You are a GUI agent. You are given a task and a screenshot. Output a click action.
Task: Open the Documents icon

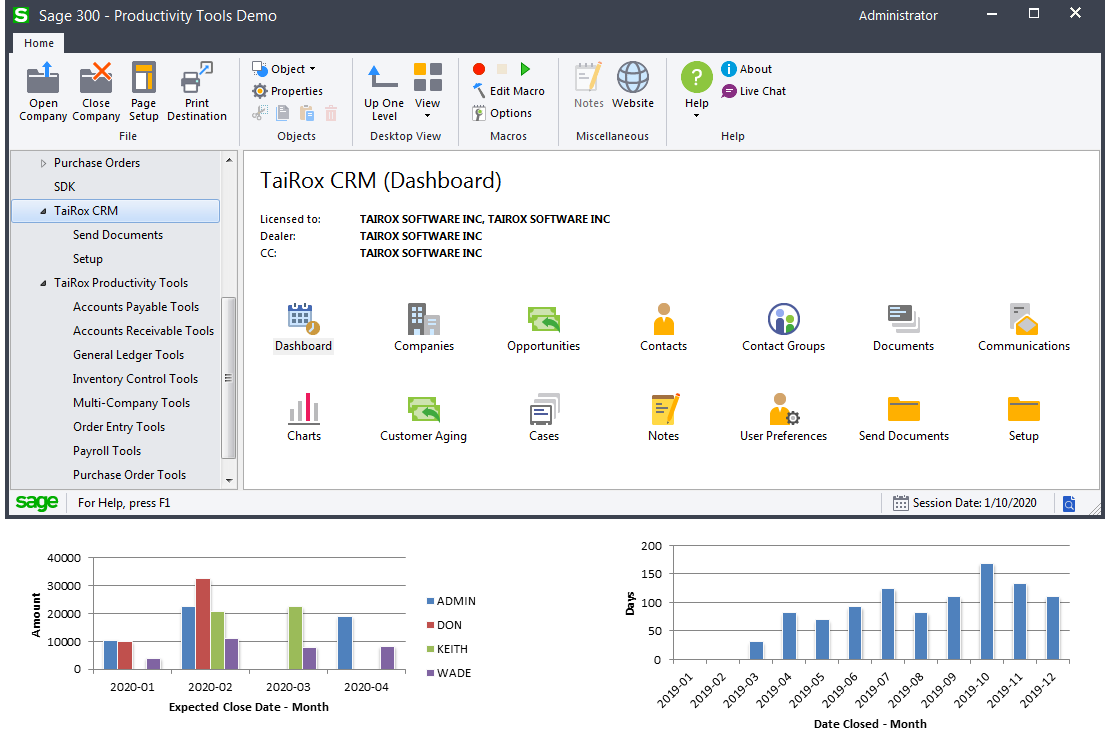point(903,327)
